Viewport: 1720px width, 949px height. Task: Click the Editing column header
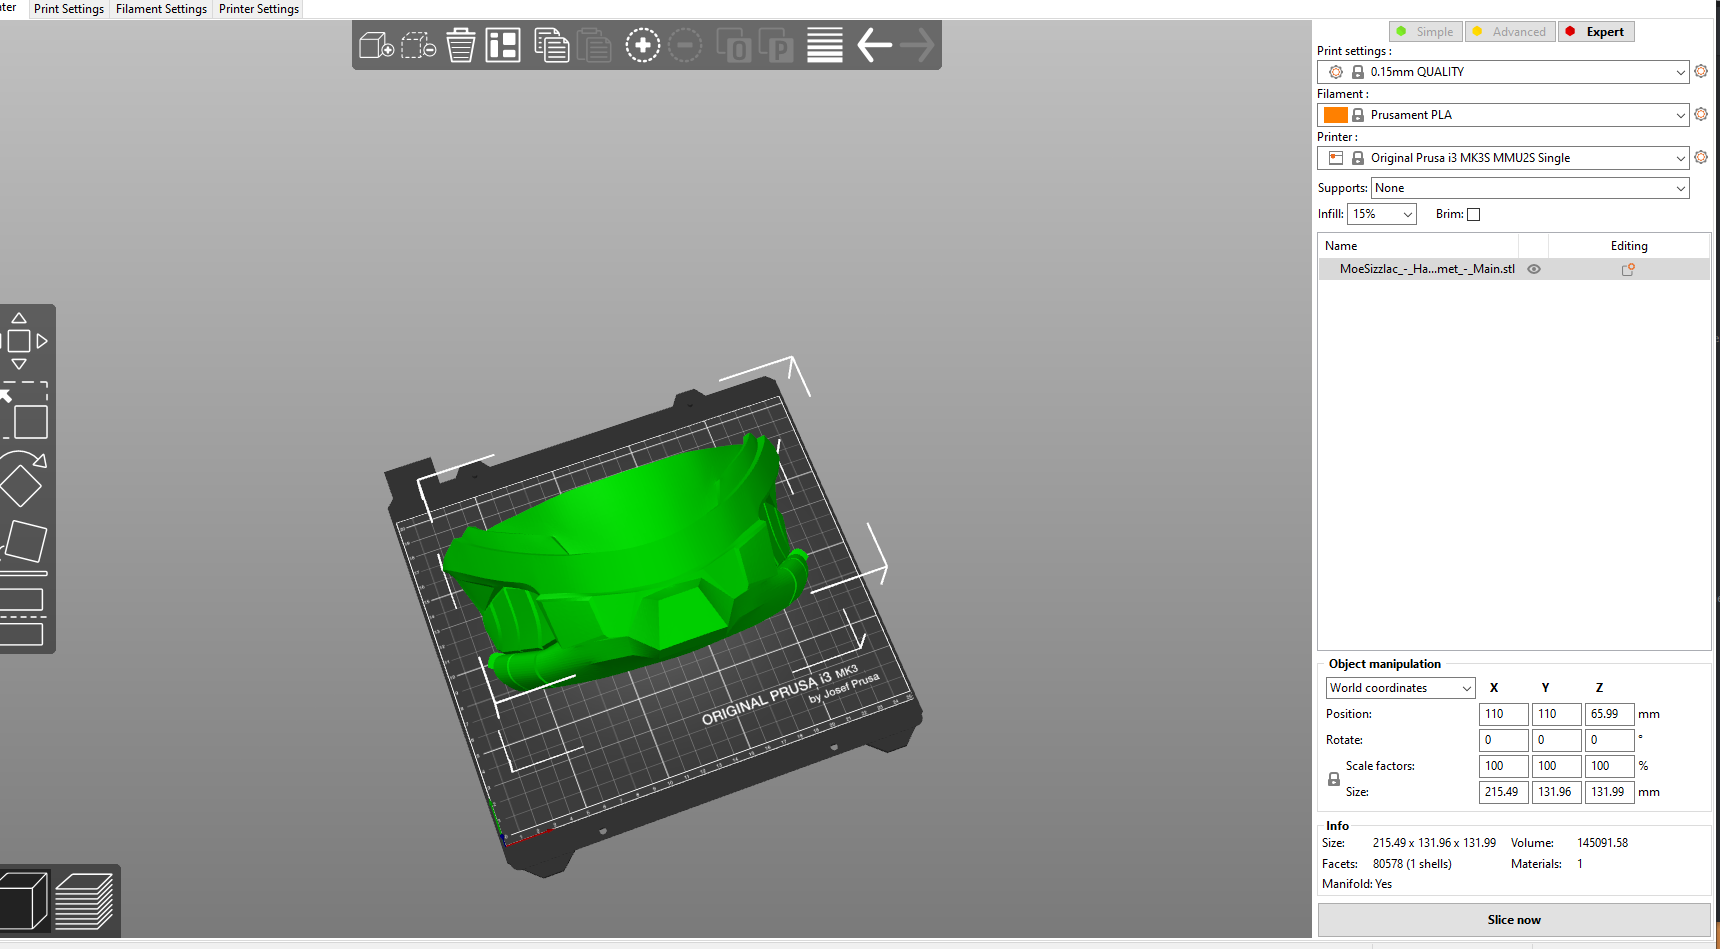click(x=1629, y=246)
